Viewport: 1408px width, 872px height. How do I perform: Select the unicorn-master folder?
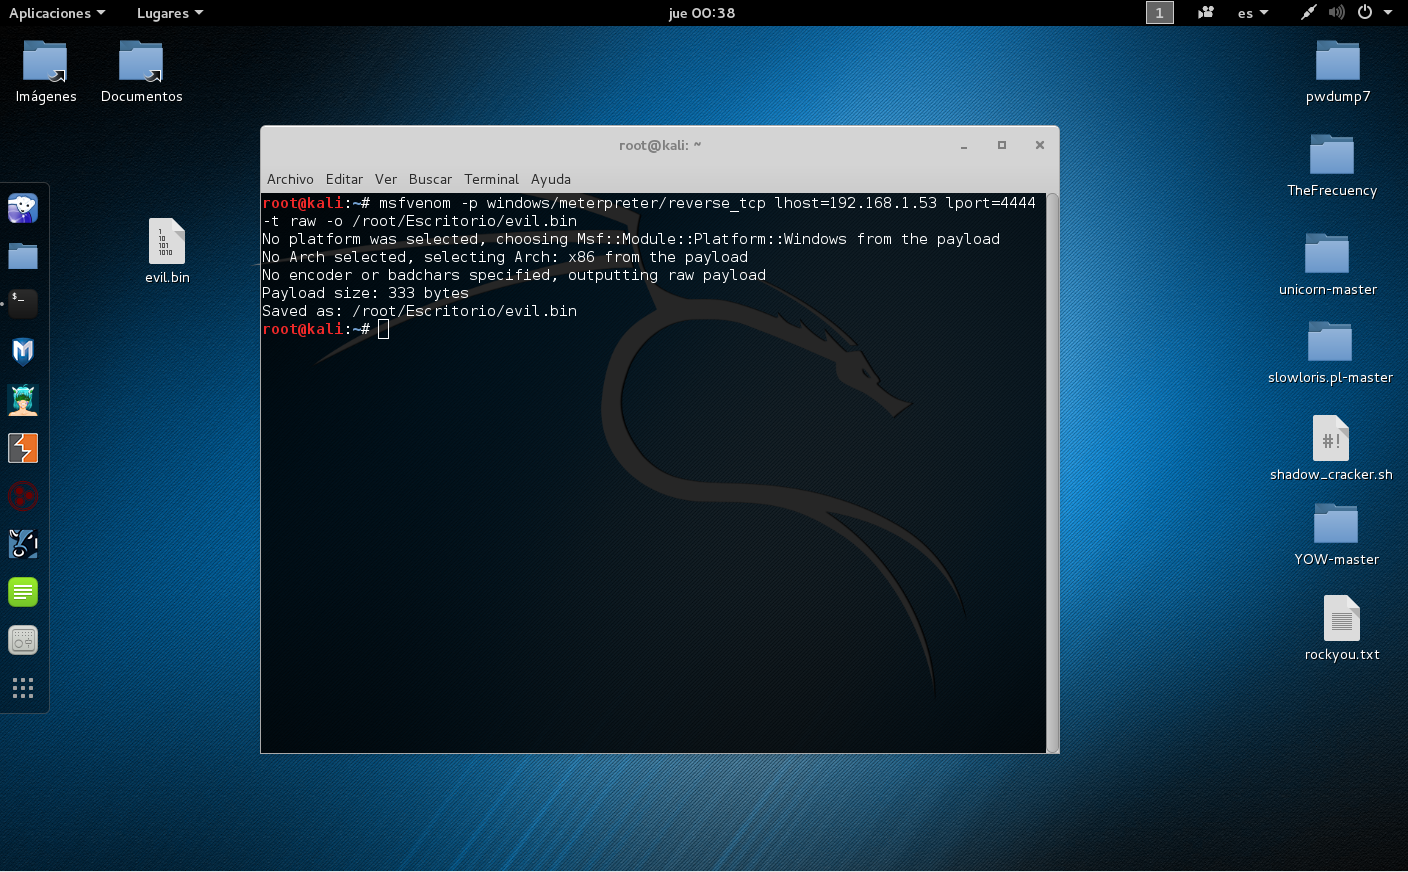tap(1328, 265)
